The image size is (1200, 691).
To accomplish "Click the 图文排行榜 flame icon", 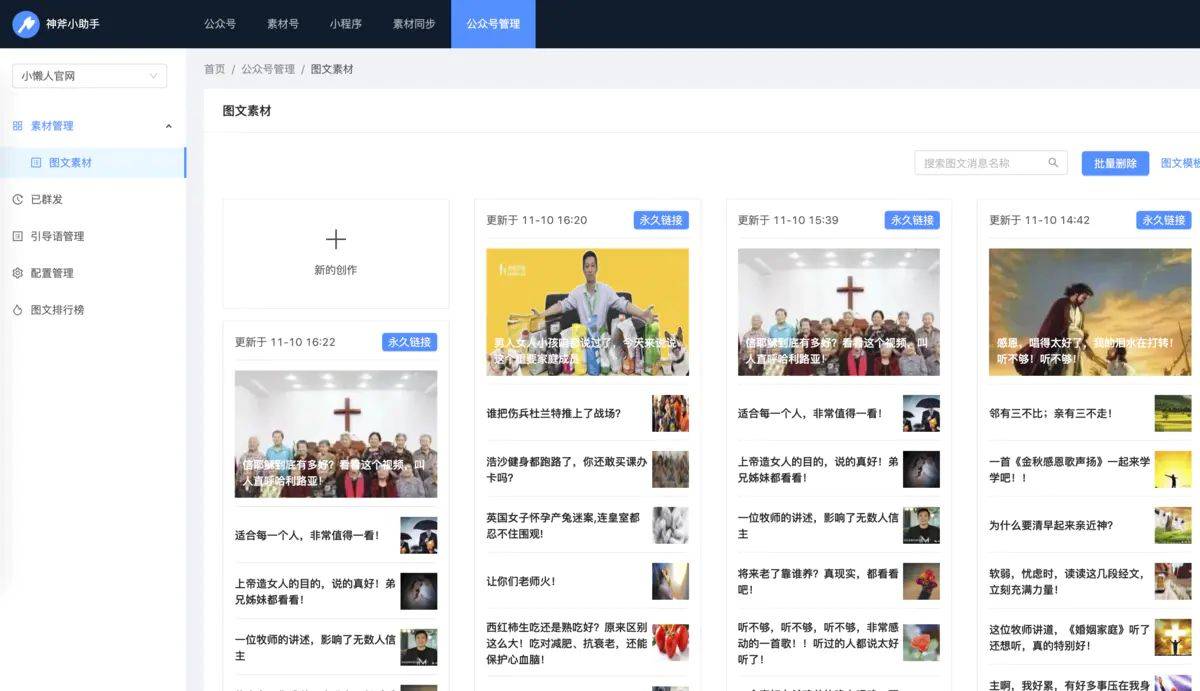I will click(18, 310).
